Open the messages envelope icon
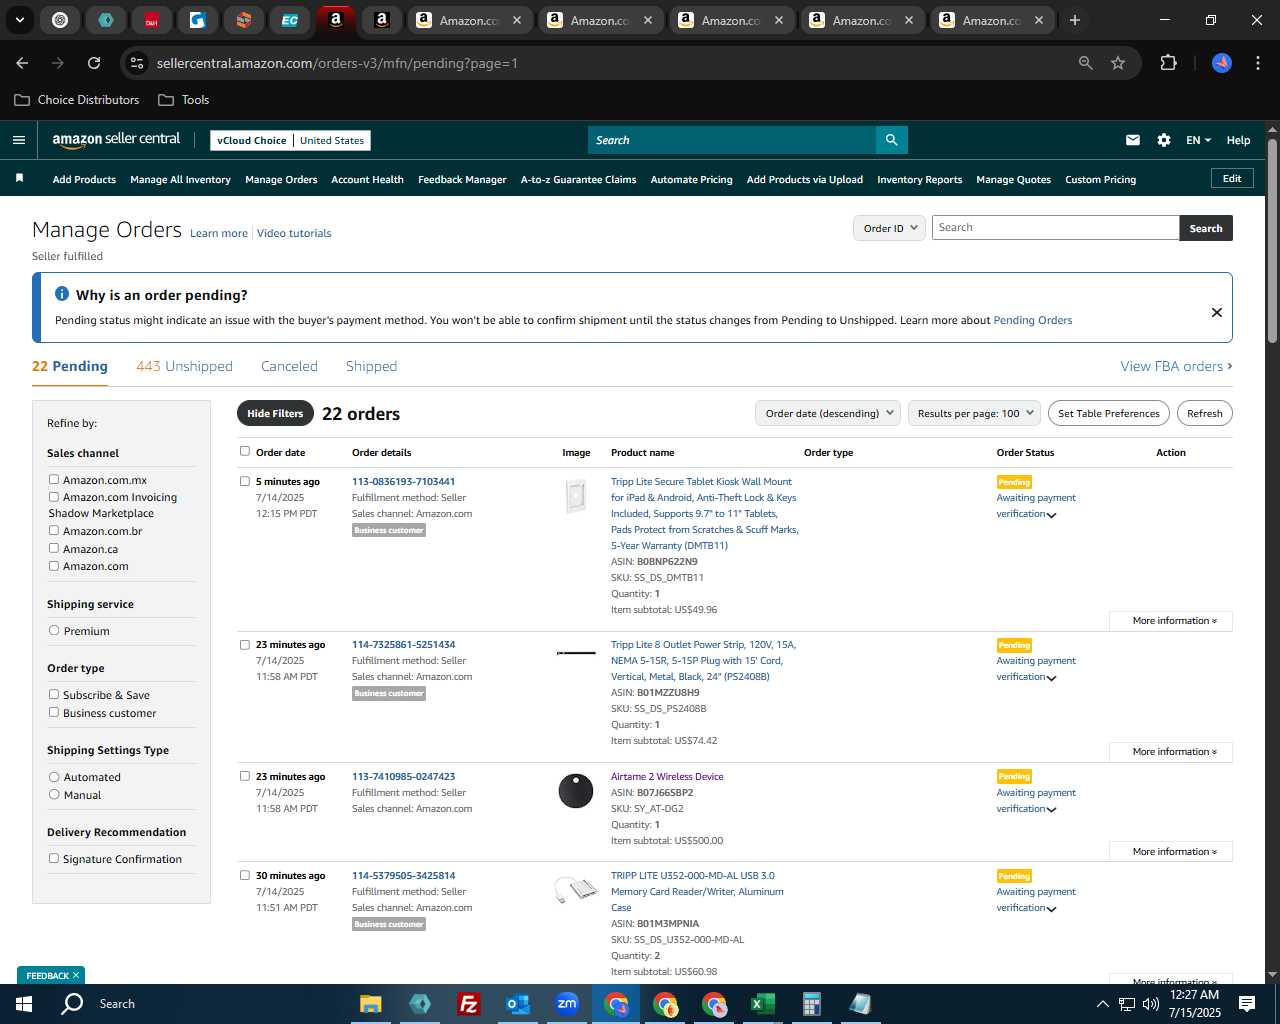This screenshot has height=1024, width=1280. (1133, 140)
